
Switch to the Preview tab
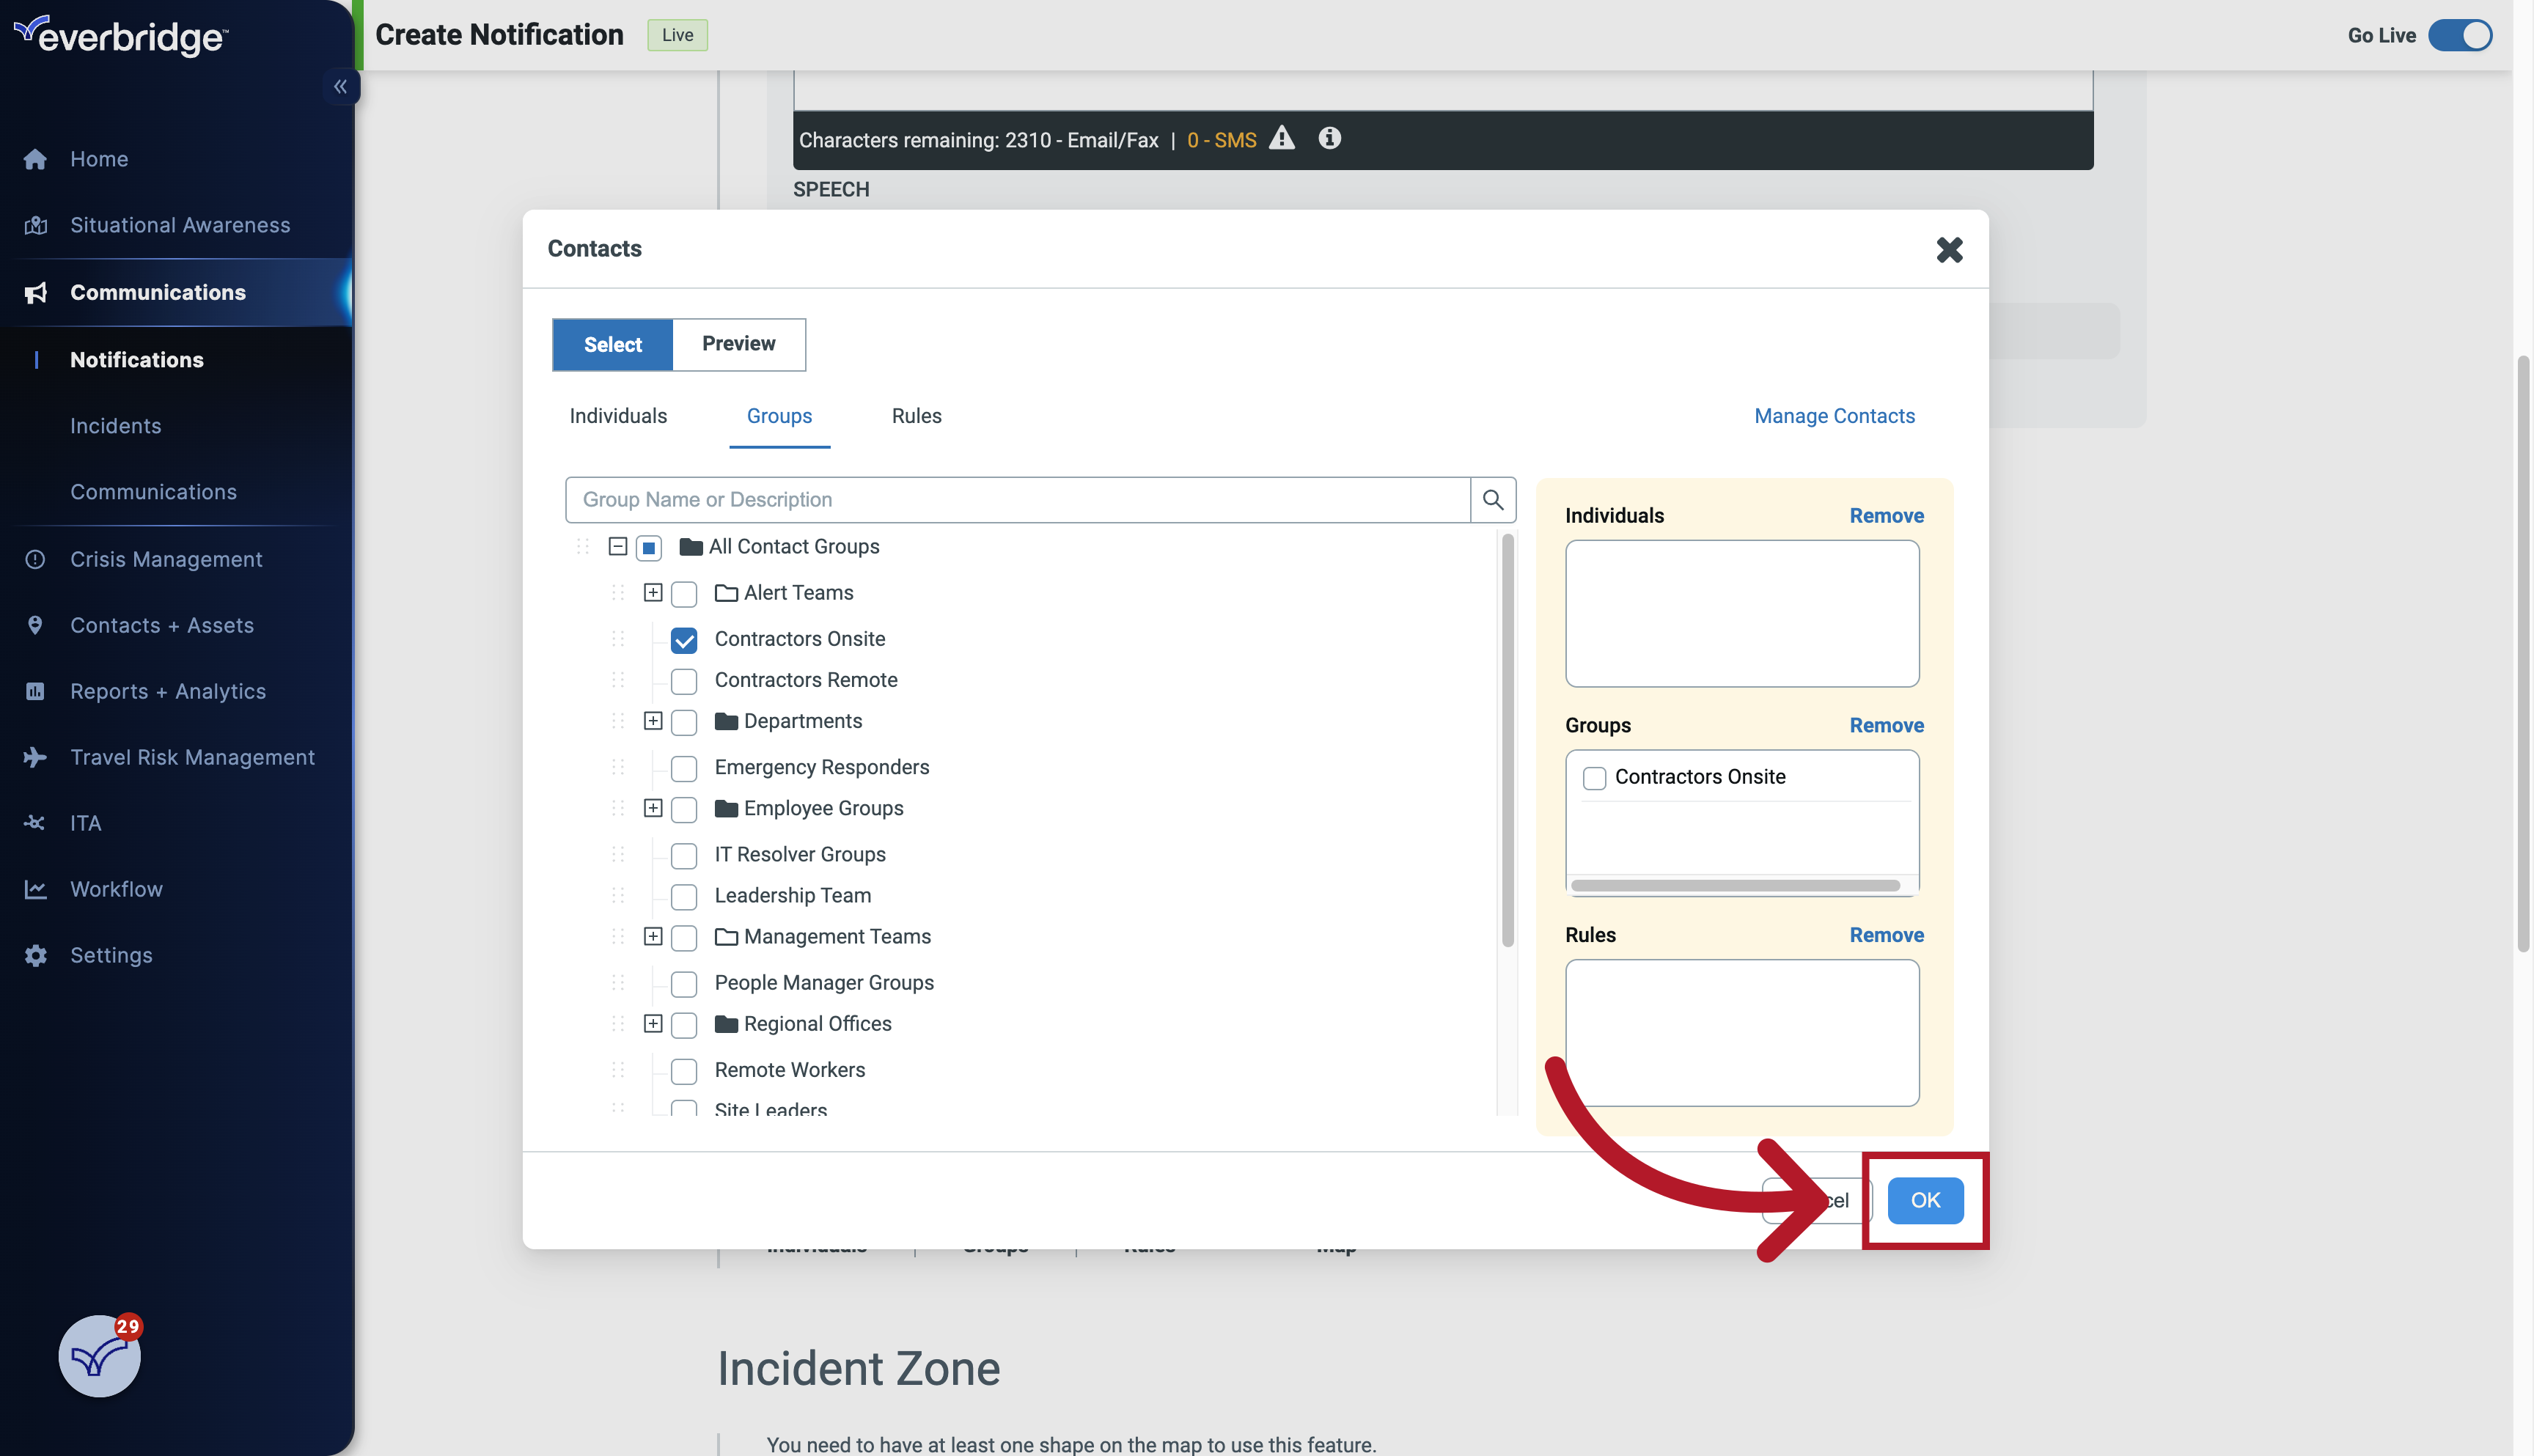739,344
